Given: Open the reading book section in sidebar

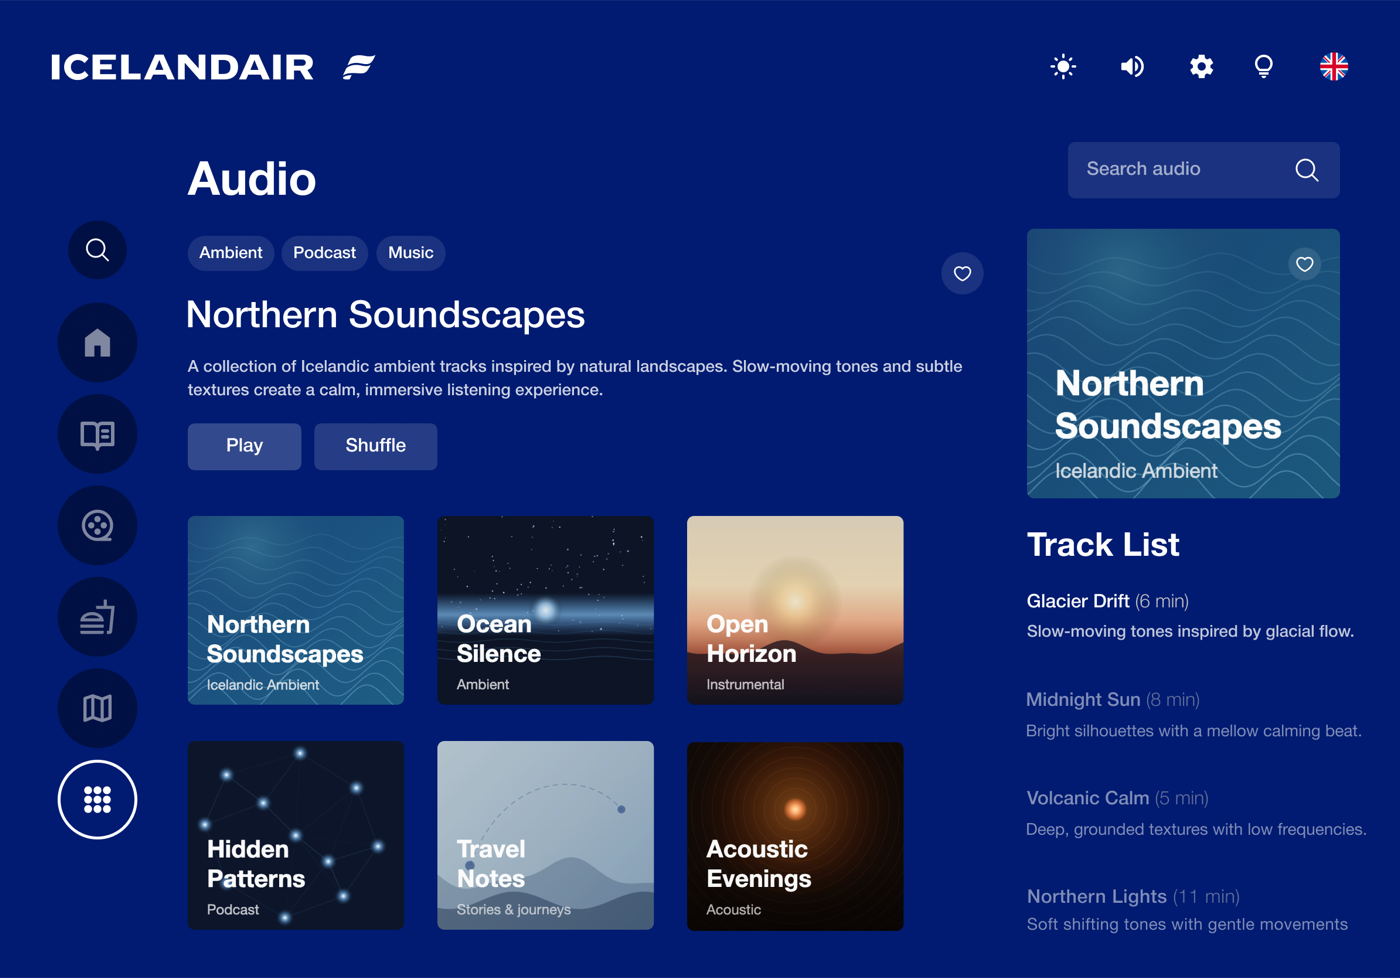Looking at the screenshot, I should tap(97, 434).
